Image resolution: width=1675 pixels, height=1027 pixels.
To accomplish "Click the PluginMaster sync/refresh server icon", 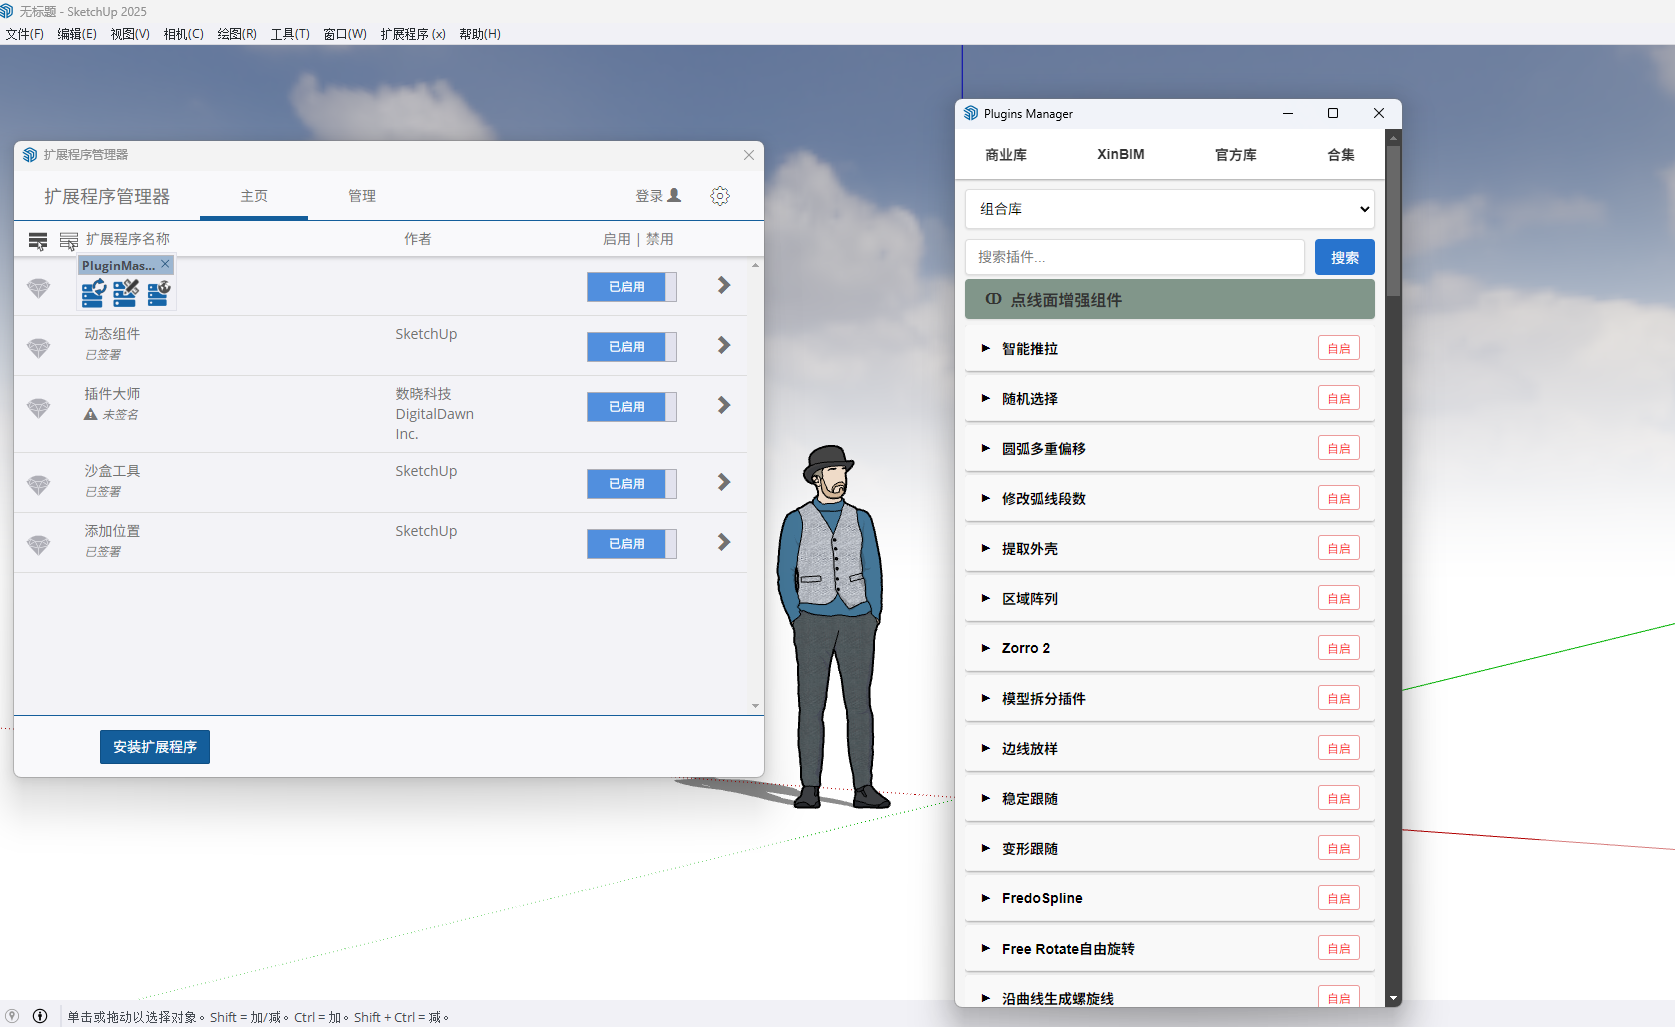I will point(93,292).
